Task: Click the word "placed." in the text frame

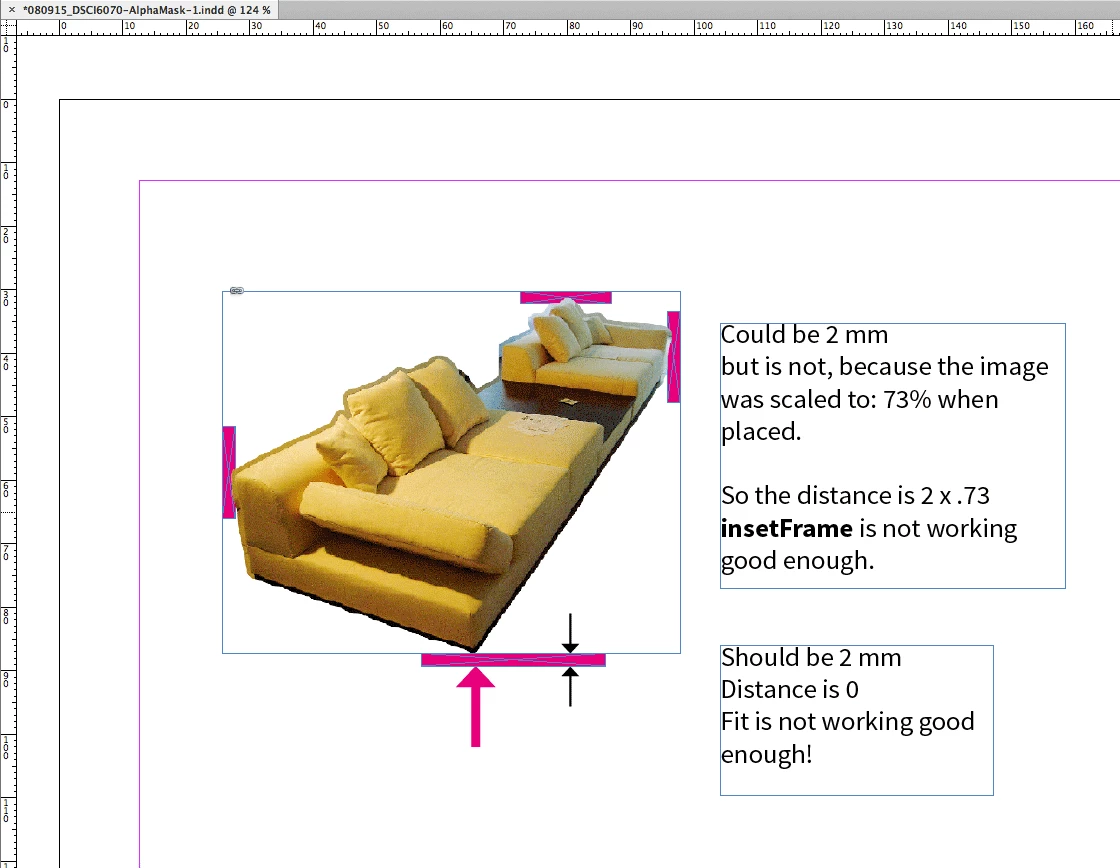Action: 761,431
